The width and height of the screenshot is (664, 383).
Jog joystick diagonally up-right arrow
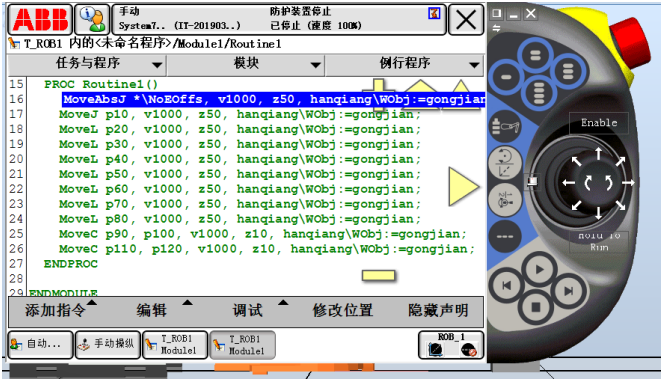point(620,161)
